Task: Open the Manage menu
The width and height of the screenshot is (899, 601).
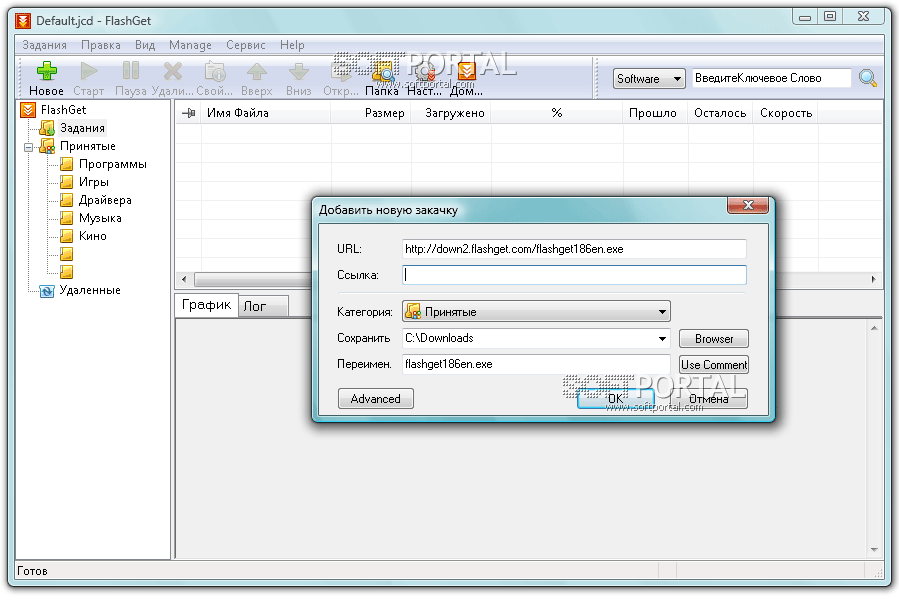Action: click(190, 45)
